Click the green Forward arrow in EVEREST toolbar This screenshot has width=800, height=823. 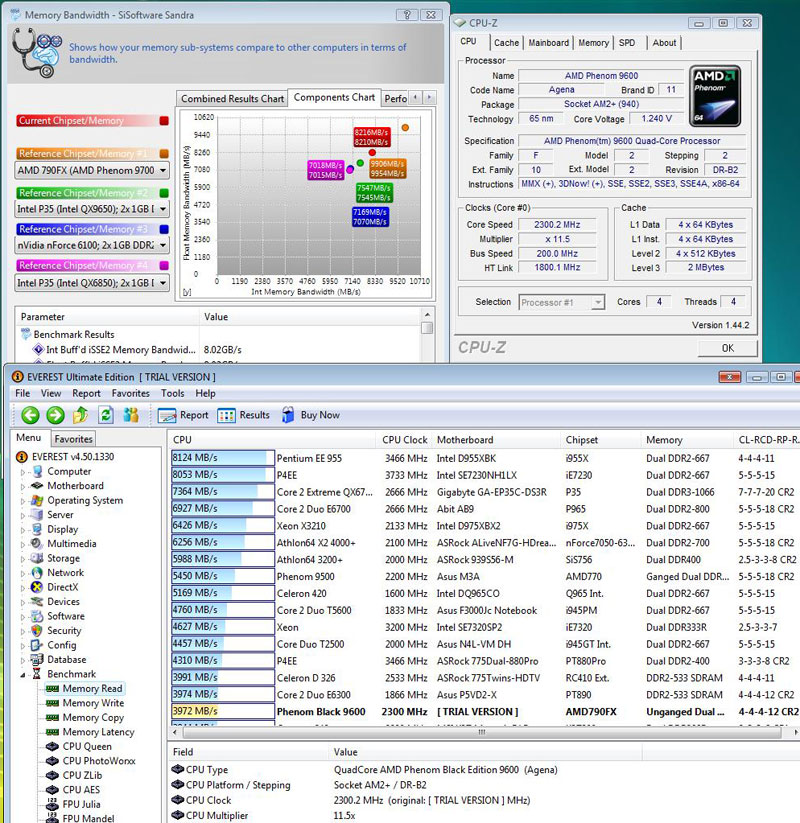55,415
